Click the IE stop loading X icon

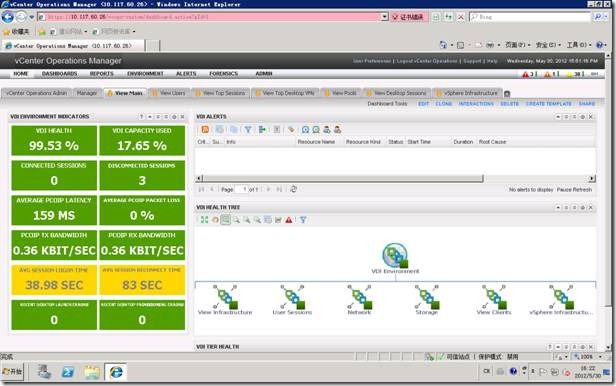point(461,17)
